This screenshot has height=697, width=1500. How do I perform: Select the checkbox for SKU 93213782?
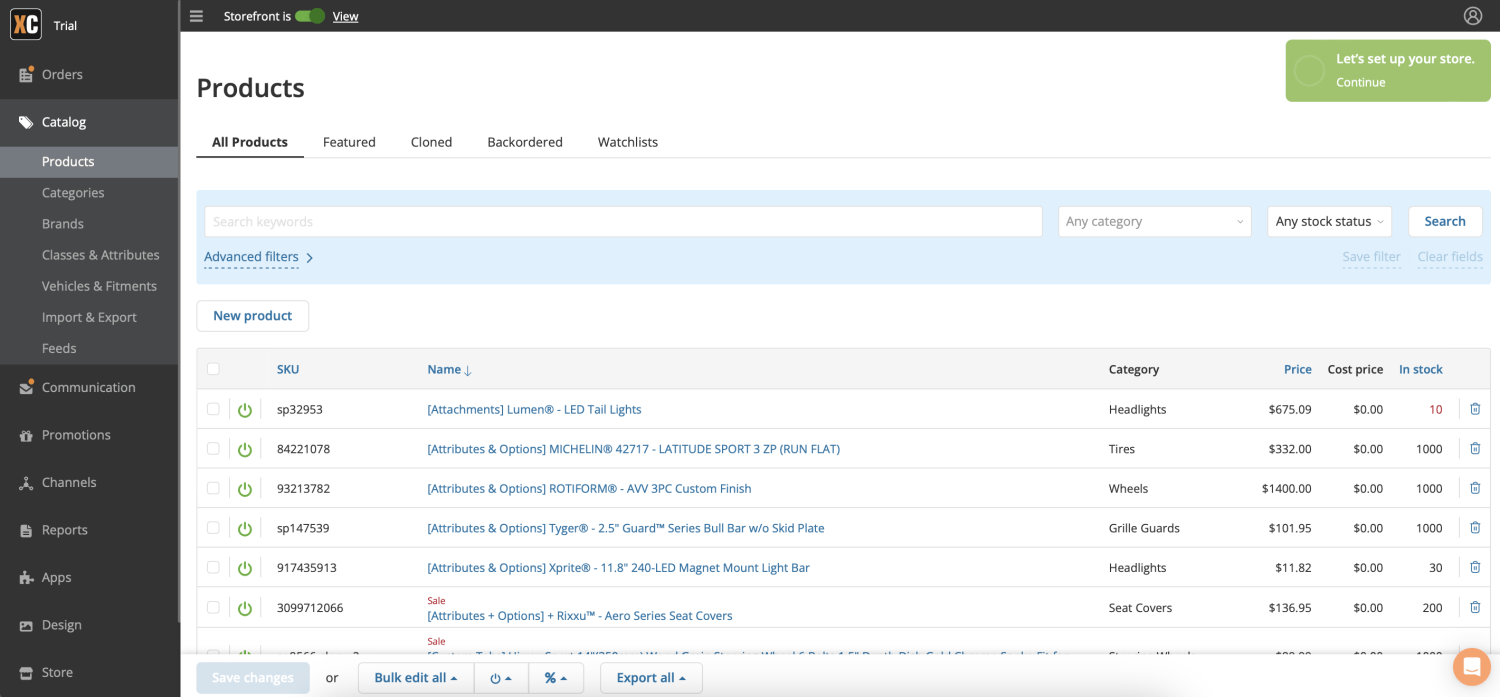213,488
